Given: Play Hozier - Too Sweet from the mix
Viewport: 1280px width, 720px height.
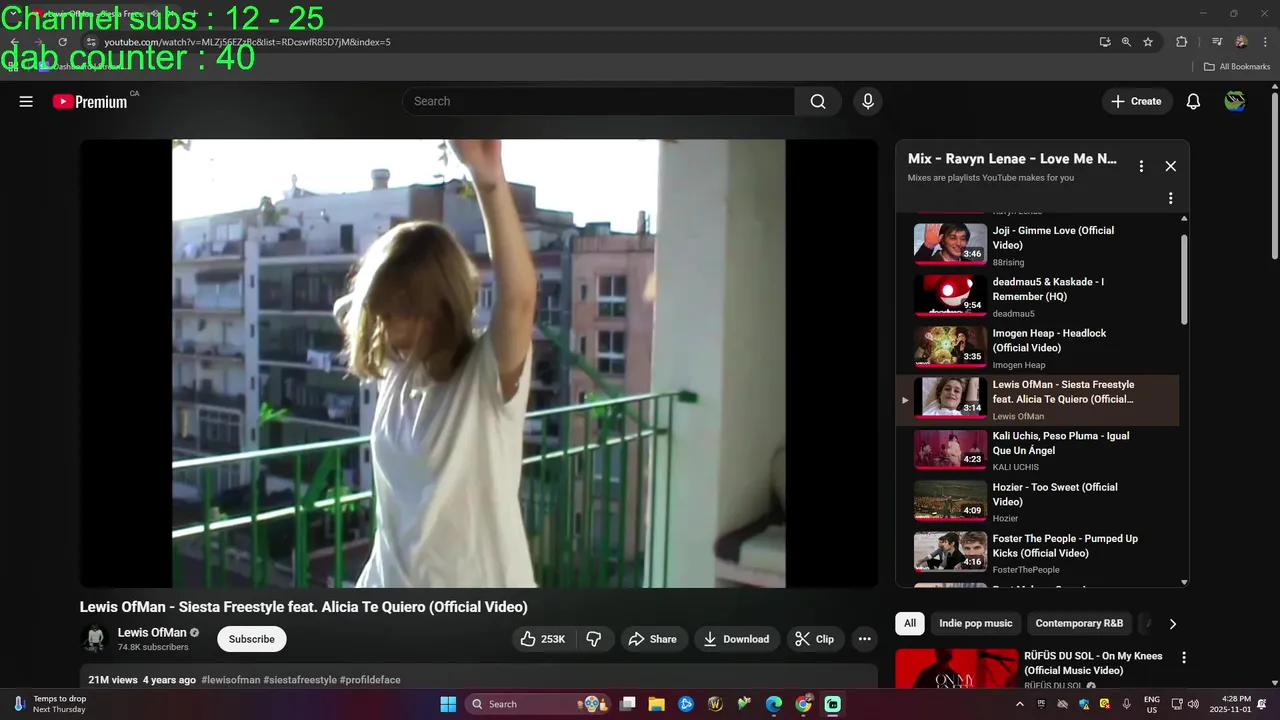Looking at the screenshot, I should click(1037, 501).
